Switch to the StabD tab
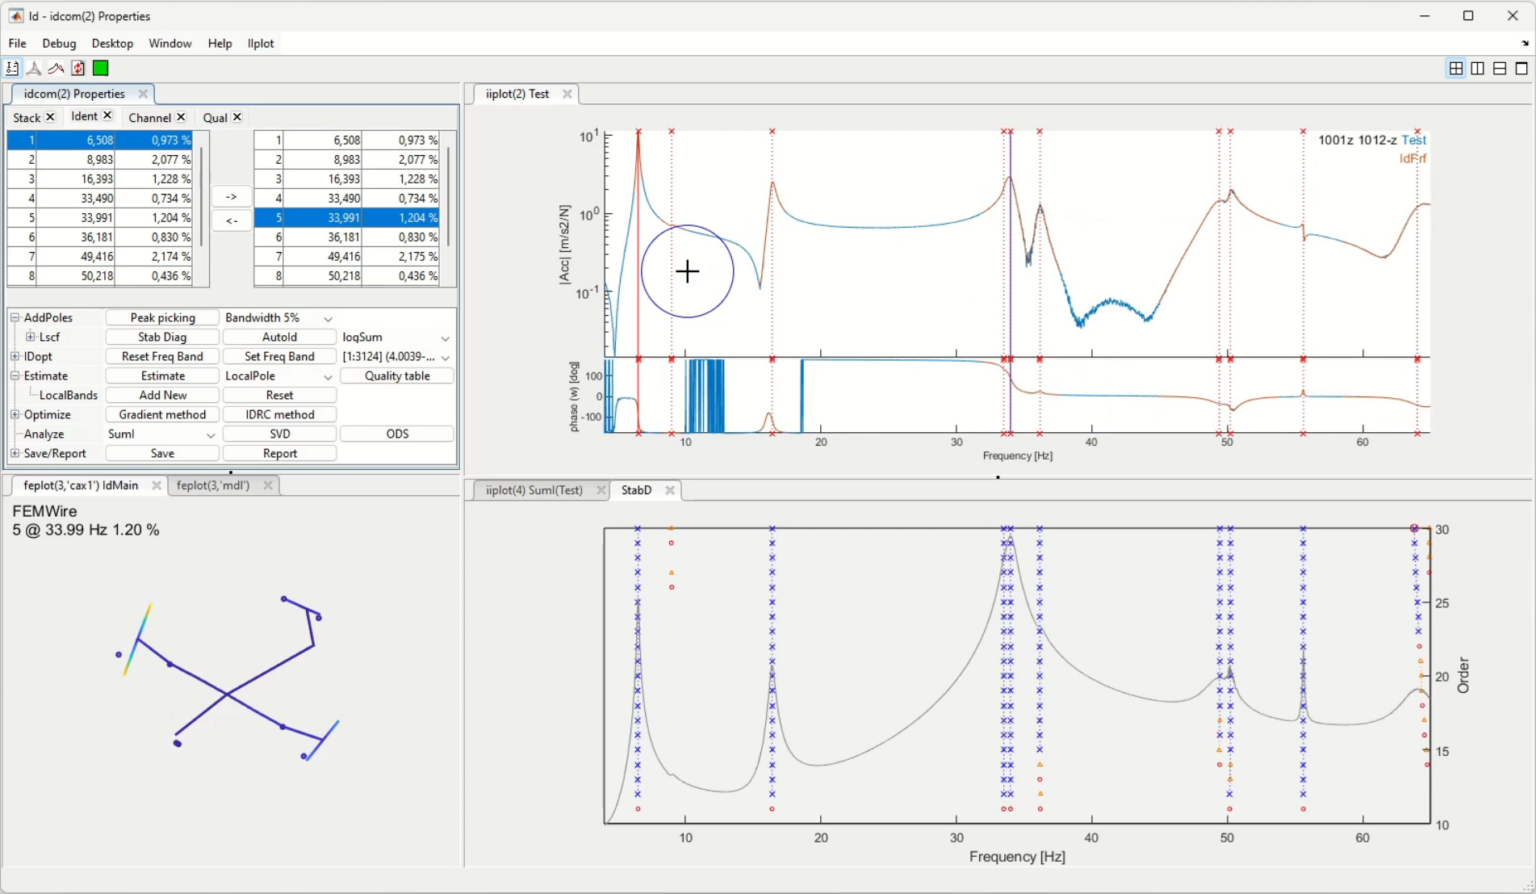The width and height of the screenshot is (1536, 894). click(x=636, y=490)
